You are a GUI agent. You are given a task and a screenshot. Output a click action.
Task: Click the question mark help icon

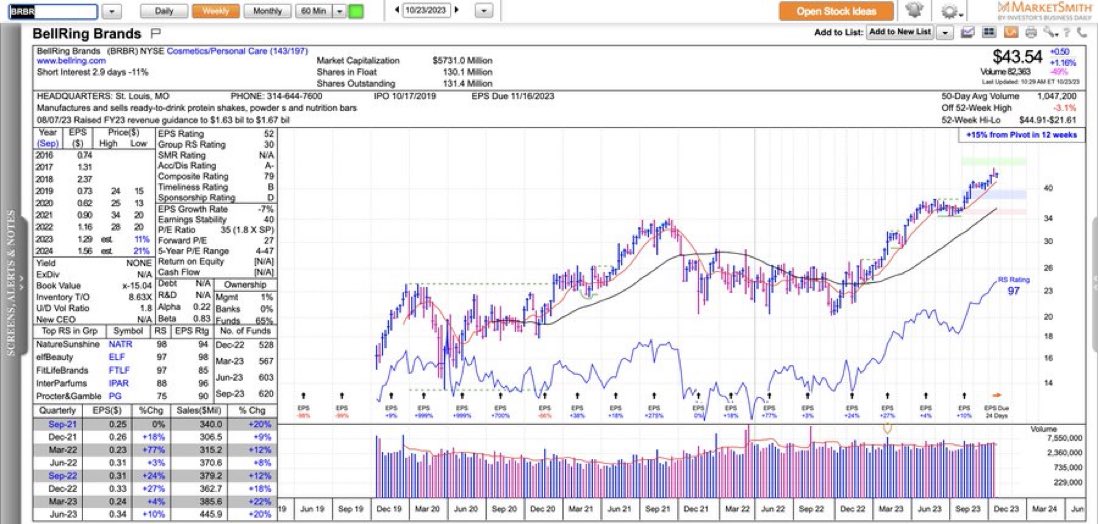(x=1067, y=32)
